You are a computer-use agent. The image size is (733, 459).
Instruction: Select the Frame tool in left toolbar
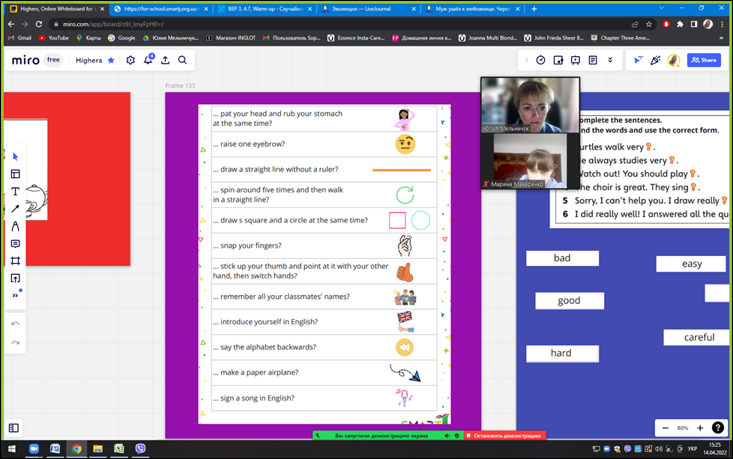(x=15, y=261)
